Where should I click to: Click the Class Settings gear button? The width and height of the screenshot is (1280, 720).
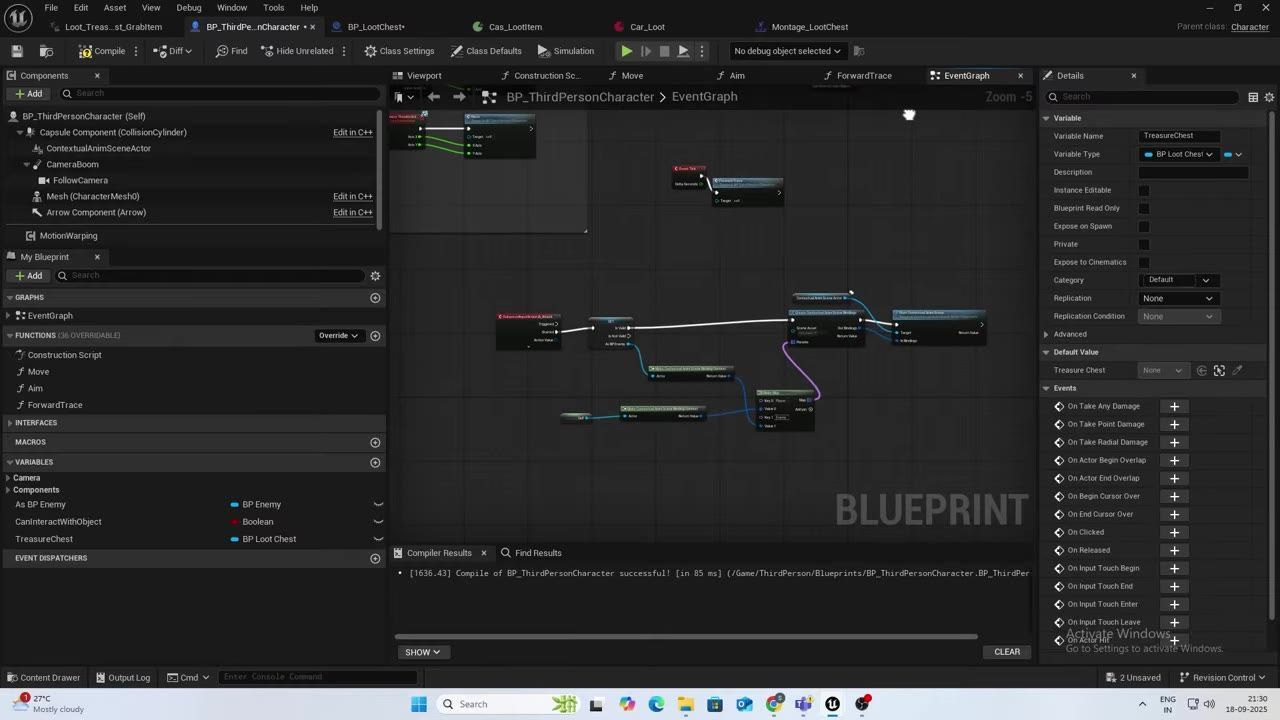(x=399, y=51)
